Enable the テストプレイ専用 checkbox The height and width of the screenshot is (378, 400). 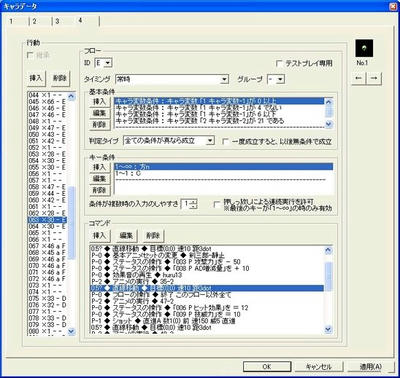tap(279, 63)
